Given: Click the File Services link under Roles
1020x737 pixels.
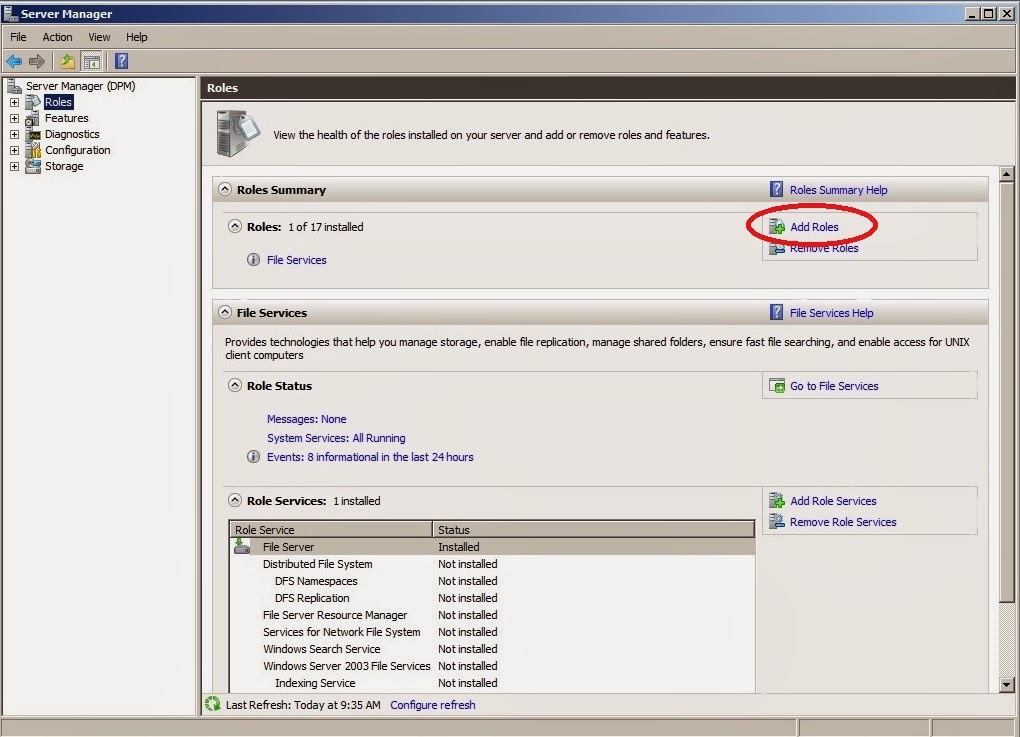Looking at the screenshot, I should (297, 260).
